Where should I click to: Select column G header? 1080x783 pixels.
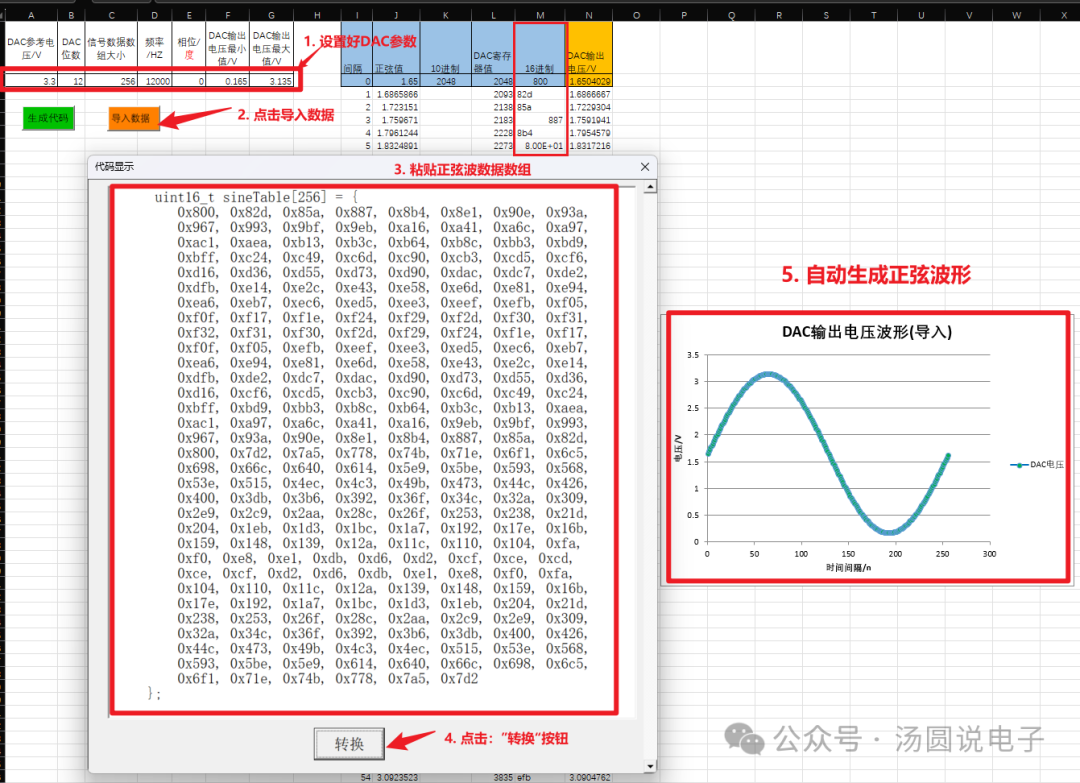click(271, 15)
